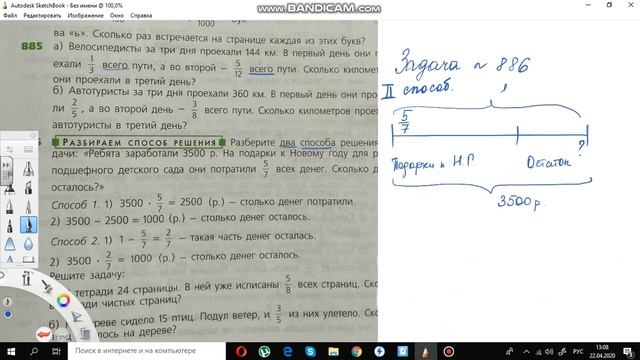Viewport: 640px width, 360px height.
Task: Open selection tools arrow in lagoon
Action: pos(76,317)
